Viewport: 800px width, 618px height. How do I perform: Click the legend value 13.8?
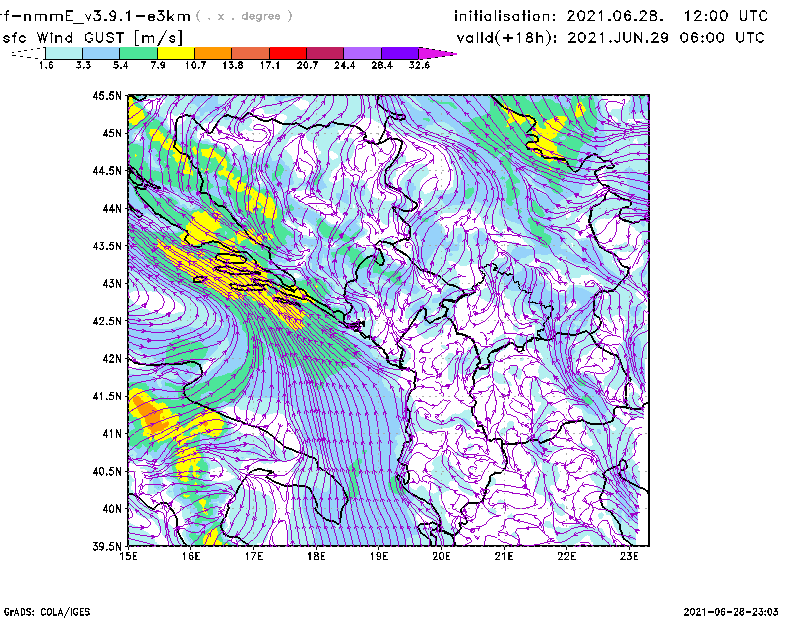(x=233, y=65)
